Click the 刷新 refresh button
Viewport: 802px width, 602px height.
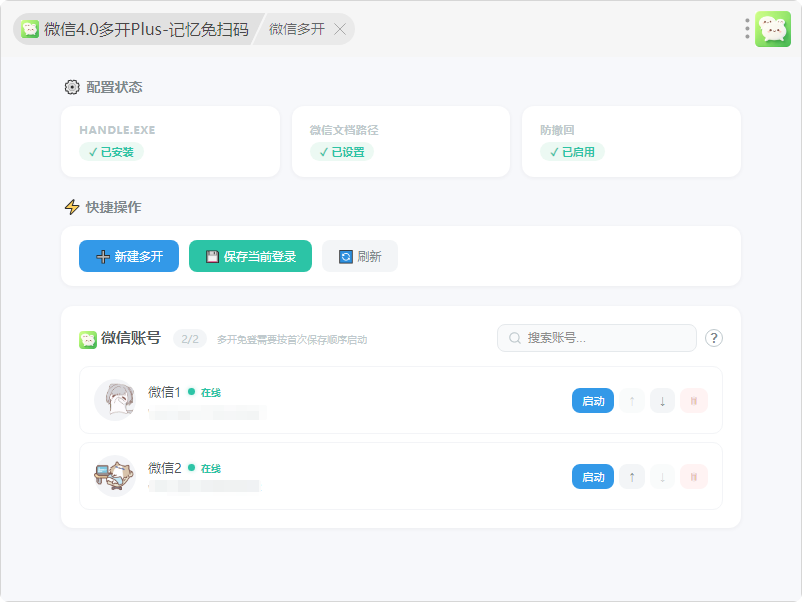tap(360, 256)
